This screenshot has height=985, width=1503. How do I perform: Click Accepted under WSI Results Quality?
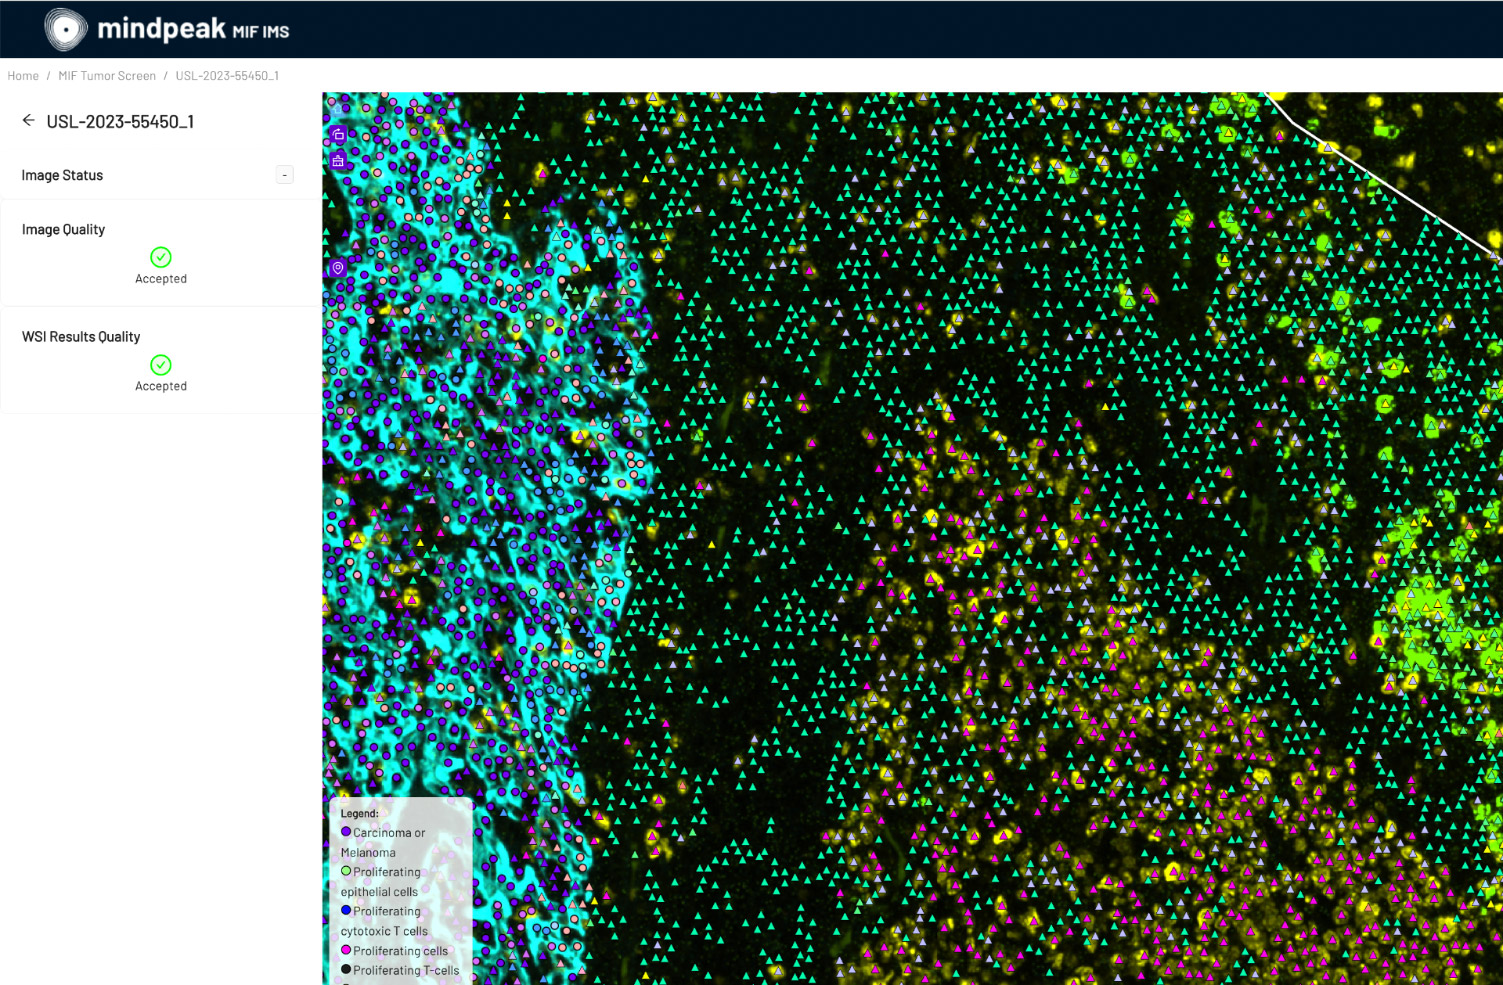(x=161, y=386)
